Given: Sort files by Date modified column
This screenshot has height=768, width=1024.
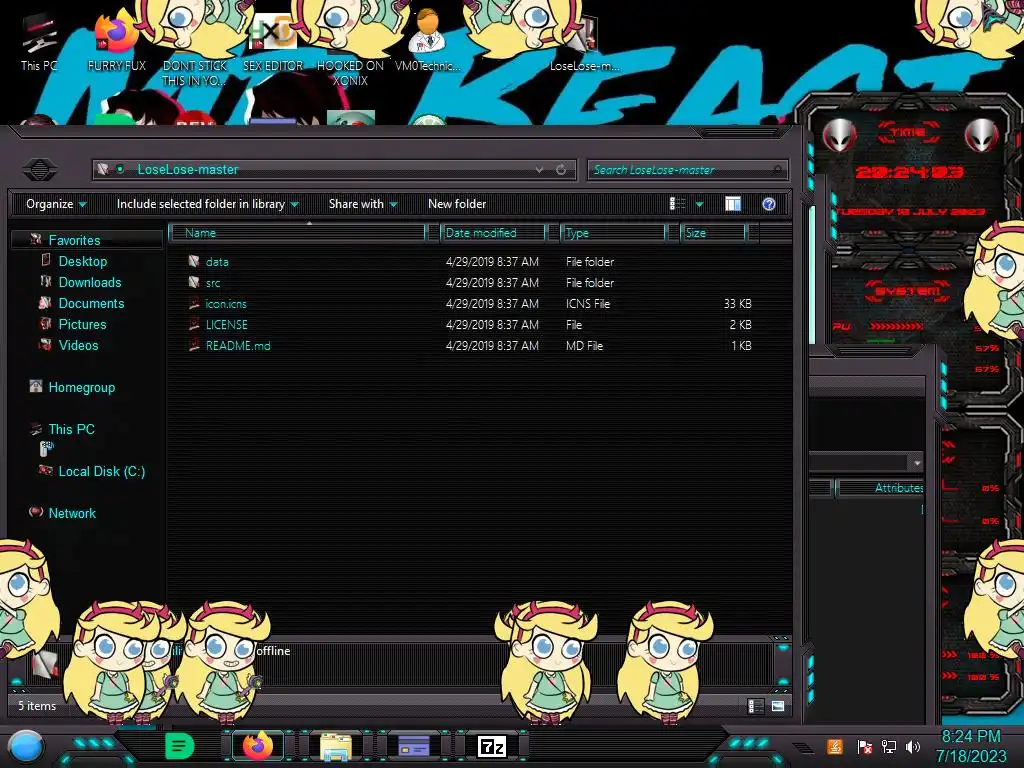Looking at the screenshot, I should pyautogui.click(x=494, y=232).
